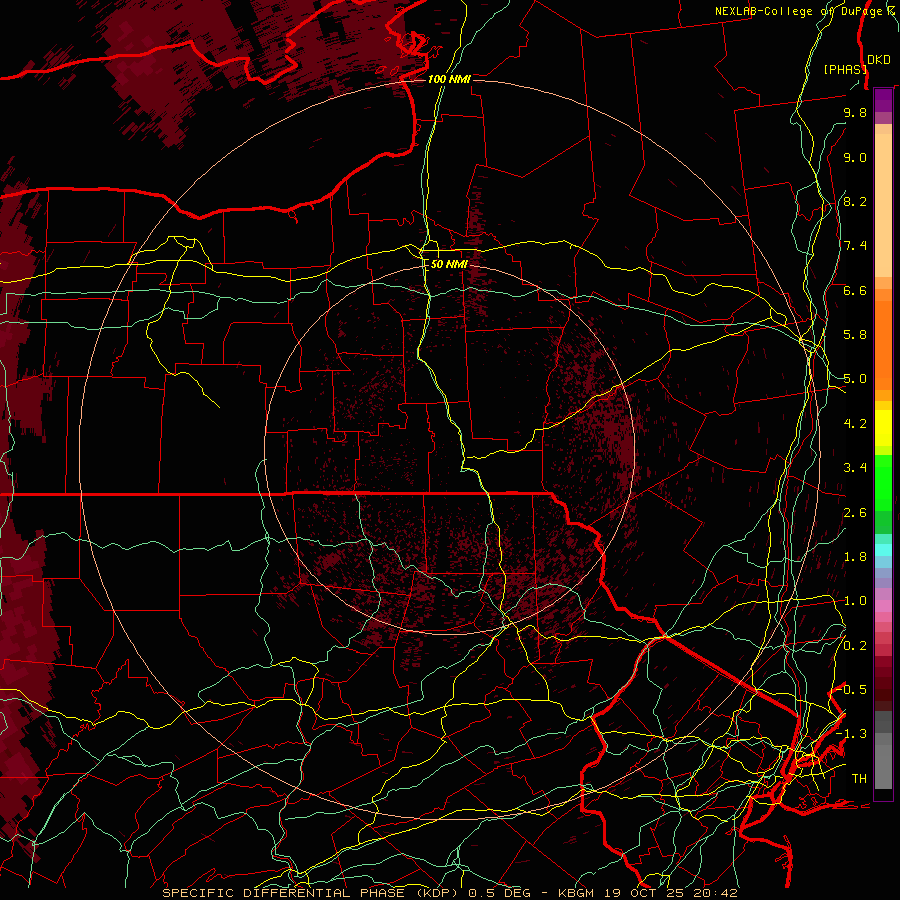Click the 2.6 value on the color scale
The image size is (900, 900).
pyautogui.click(x=855, y=513)
